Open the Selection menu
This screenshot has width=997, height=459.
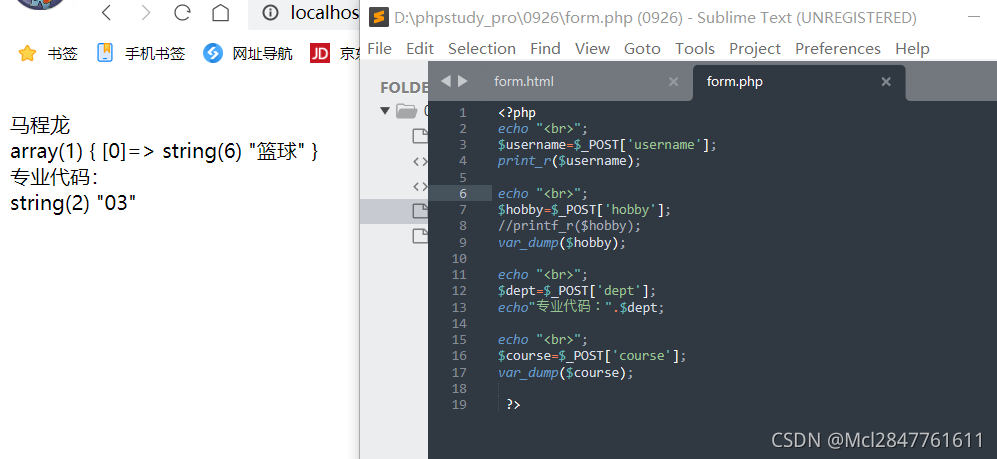pyautogui.click(x=481, y=49)
